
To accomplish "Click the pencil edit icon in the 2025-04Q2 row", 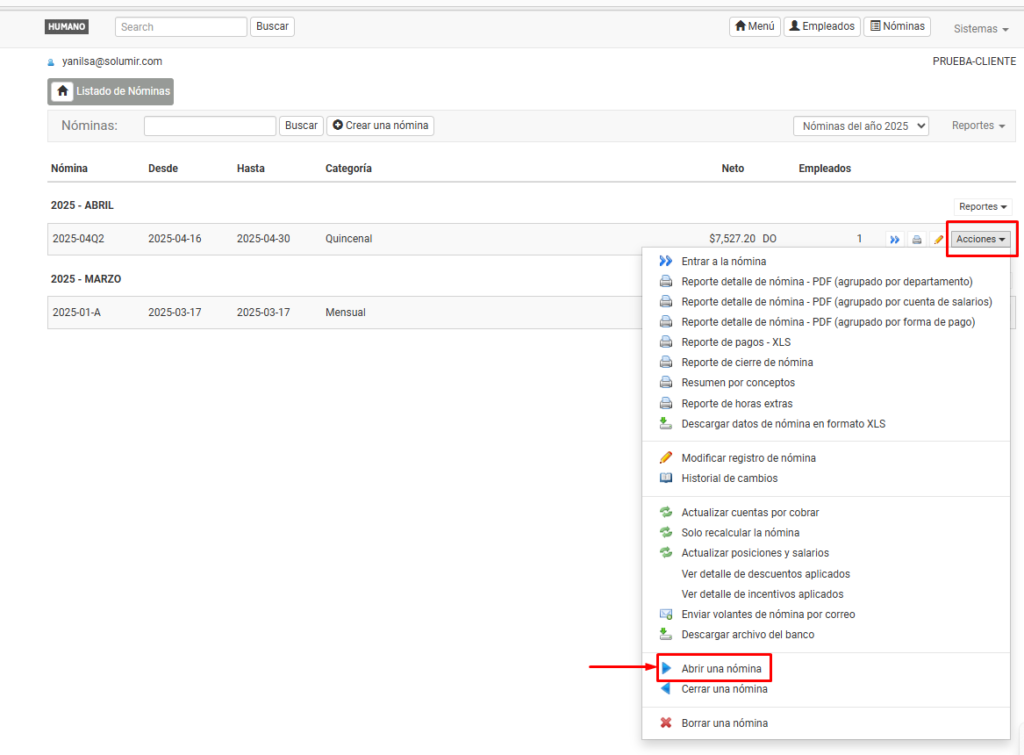I will [938, 240].
